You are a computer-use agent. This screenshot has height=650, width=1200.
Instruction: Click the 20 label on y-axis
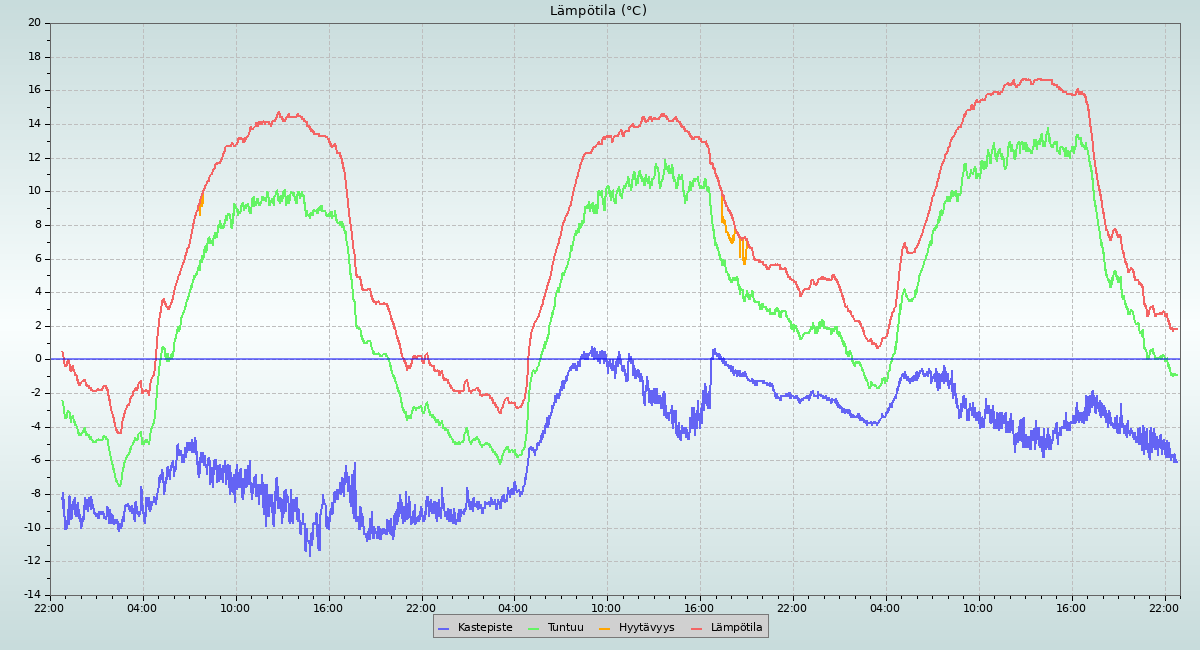click(35, 23)
